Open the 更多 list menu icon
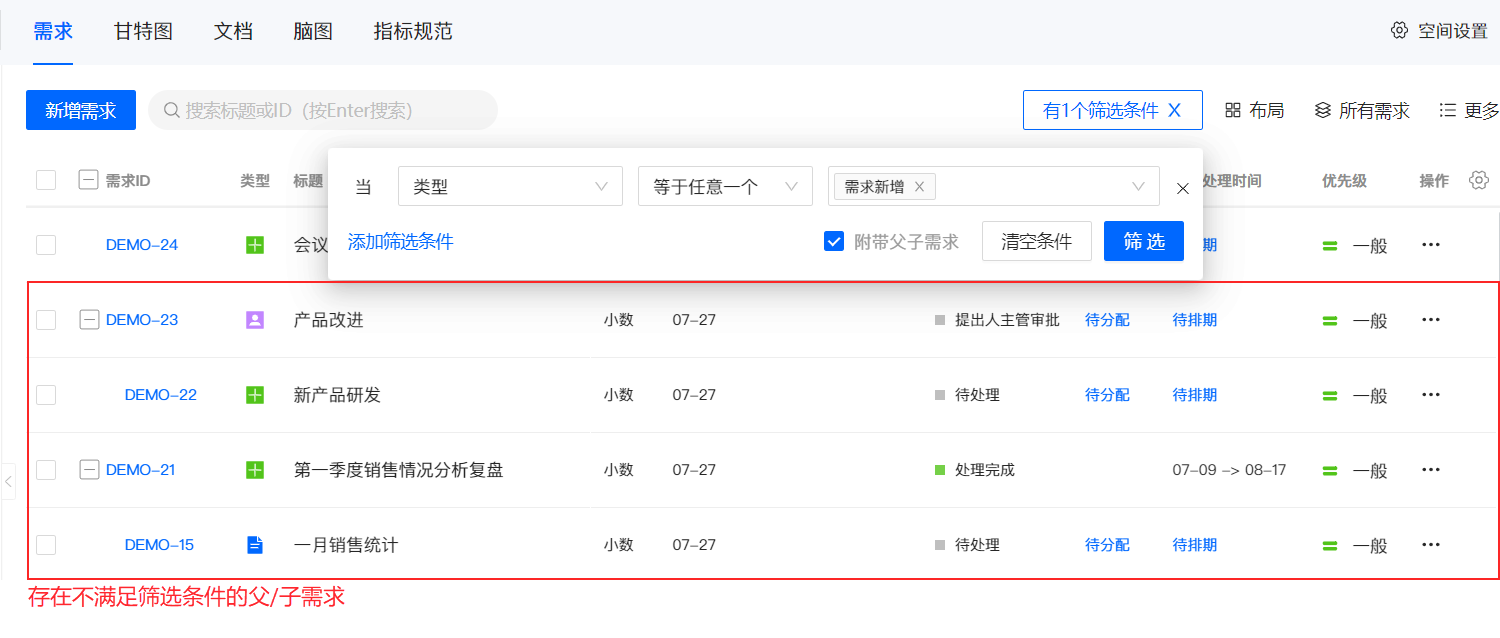 (1447, 110)
